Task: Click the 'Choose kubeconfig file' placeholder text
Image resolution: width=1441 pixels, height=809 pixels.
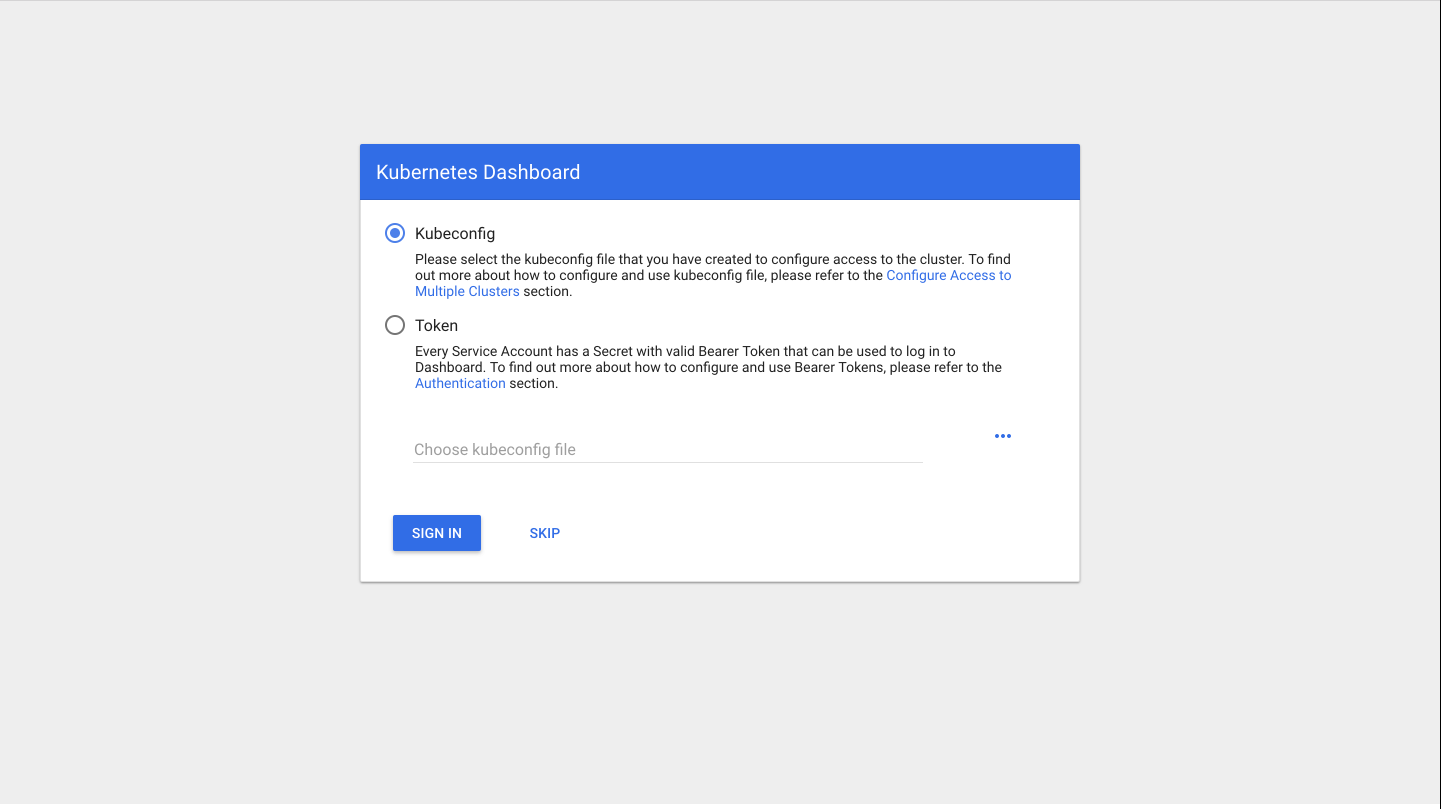Action: pyautogui.click(x=495, y=450)
